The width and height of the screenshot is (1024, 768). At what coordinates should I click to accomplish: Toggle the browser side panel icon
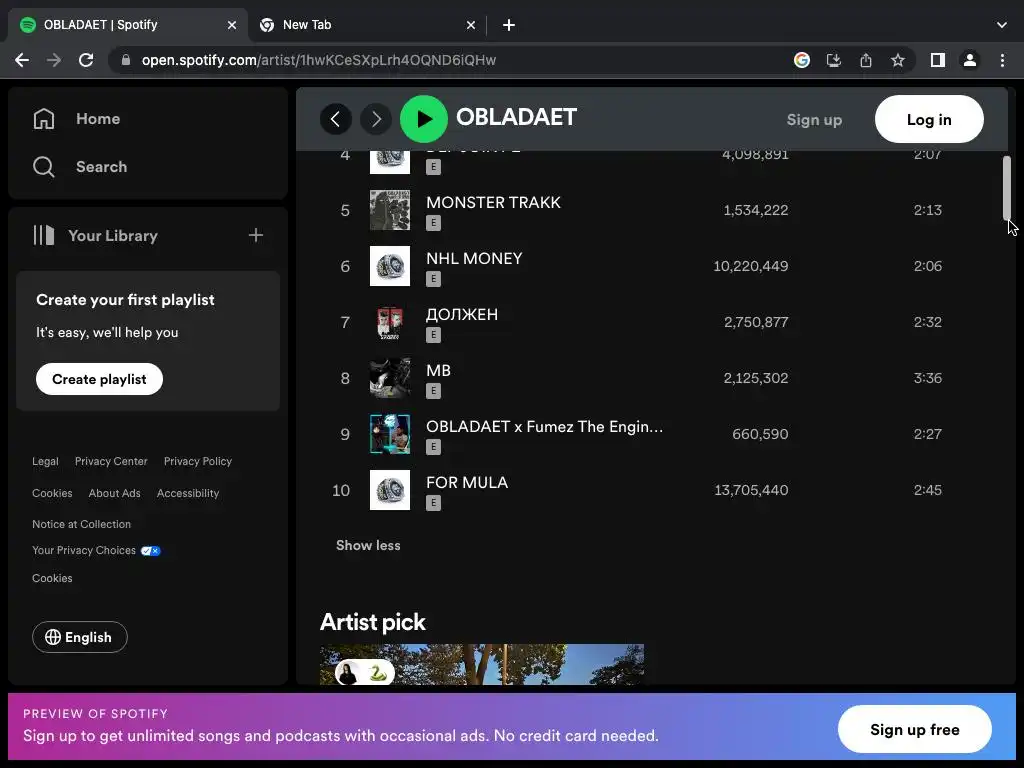(938, 60)
